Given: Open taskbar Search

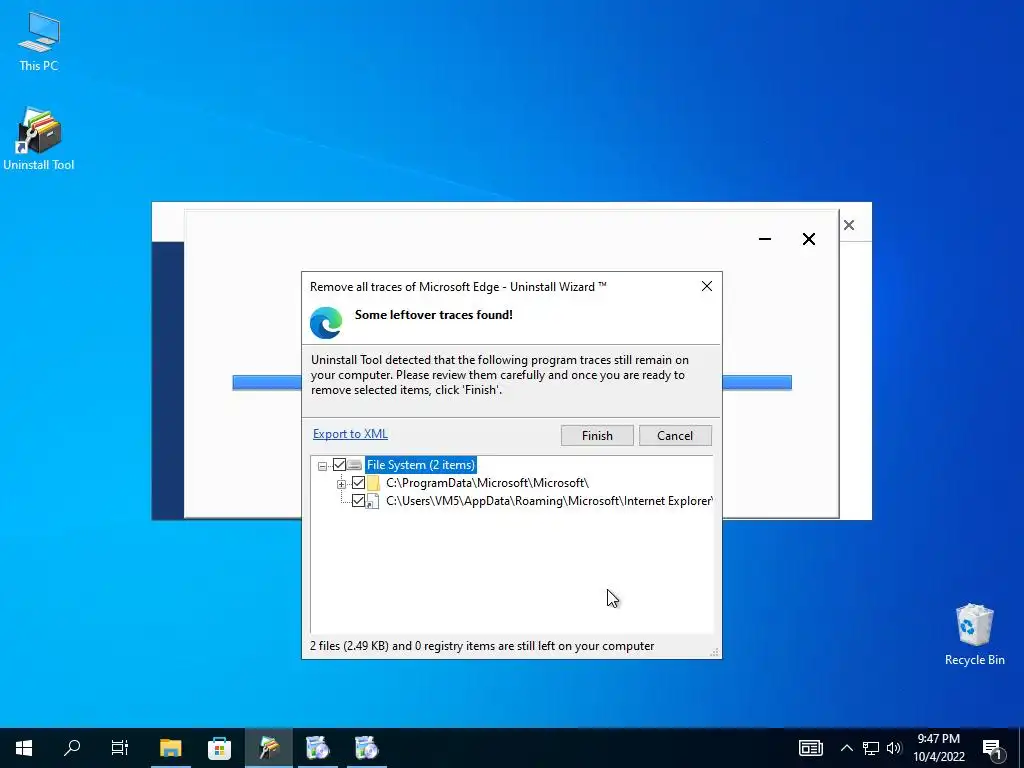Looking at the screenshot, I should coord(72,748).
